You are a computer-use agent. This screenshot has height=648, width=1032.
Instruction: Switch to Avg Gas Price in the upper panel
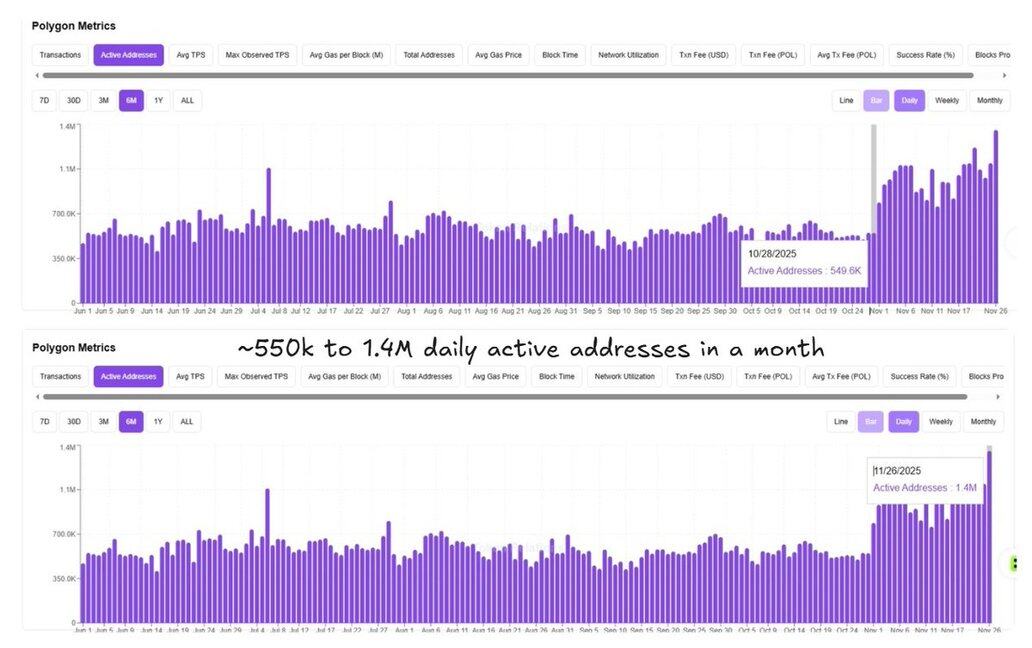[x=498, y=55]
